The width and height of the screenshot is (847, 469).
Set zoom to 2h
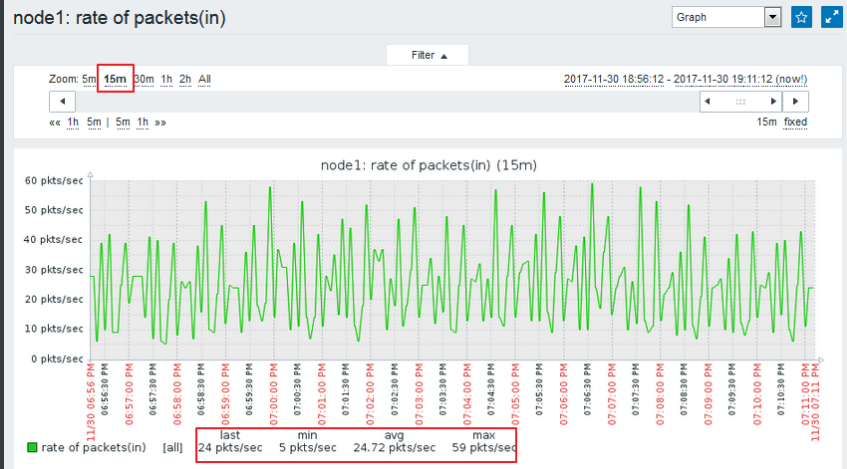coord(185,79)
